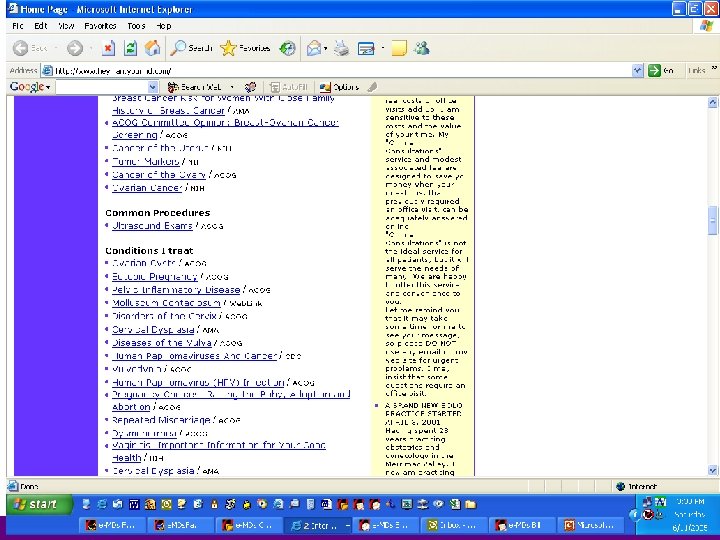
Task: Open Human Papillomavirus (HPV) Infection link
Action: point(198,382)
